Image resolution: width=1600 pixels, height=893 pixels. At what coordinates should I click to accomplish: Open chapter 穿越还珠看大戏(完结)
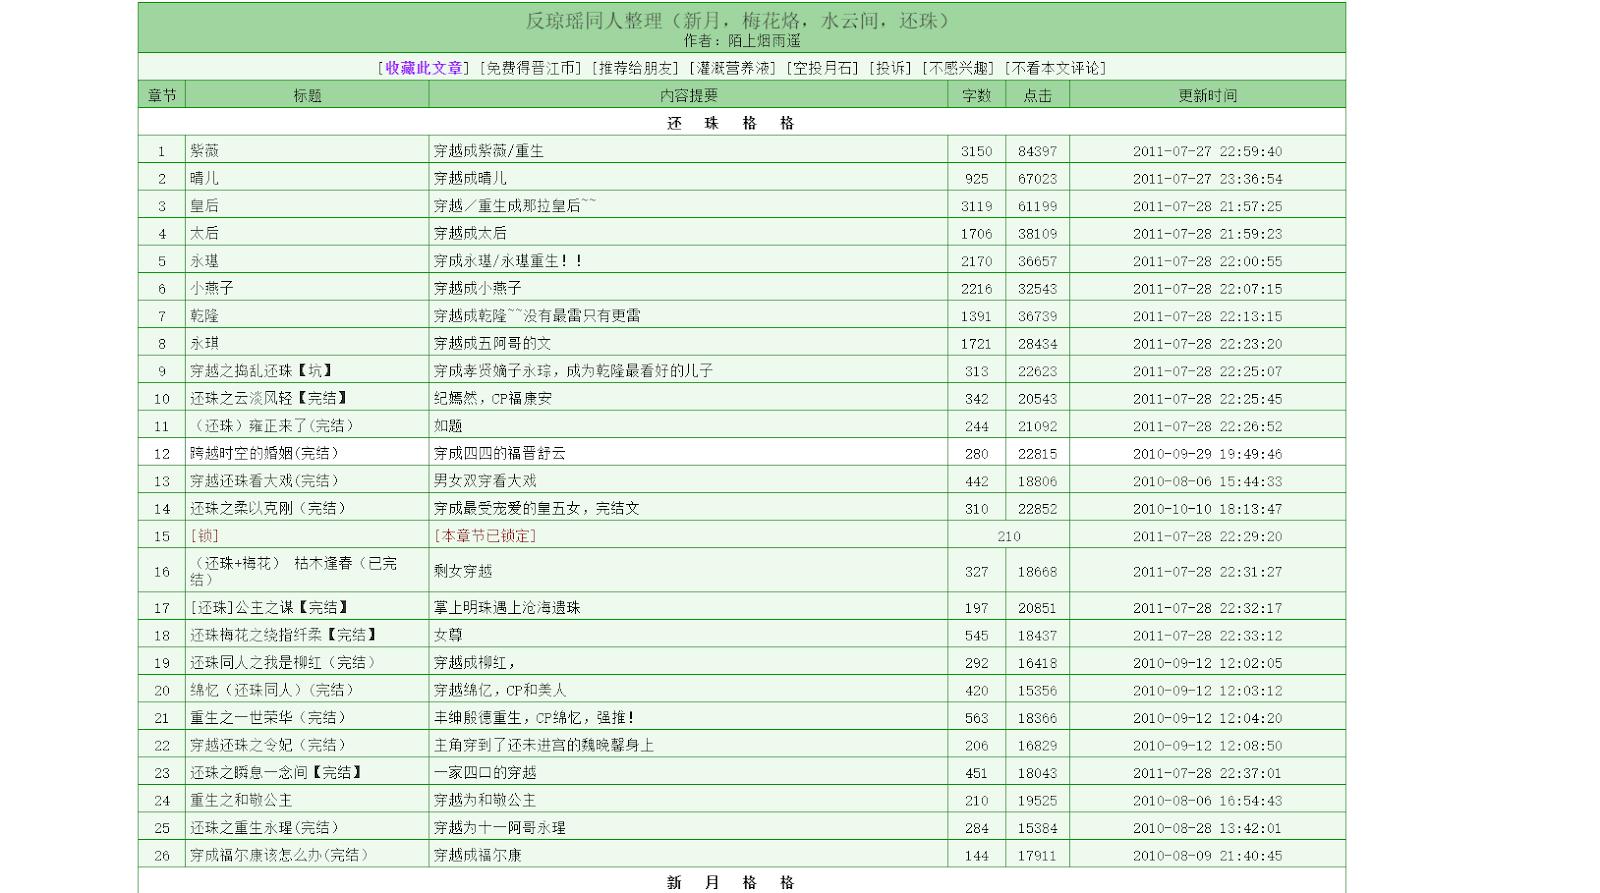(x=265, y=481)
